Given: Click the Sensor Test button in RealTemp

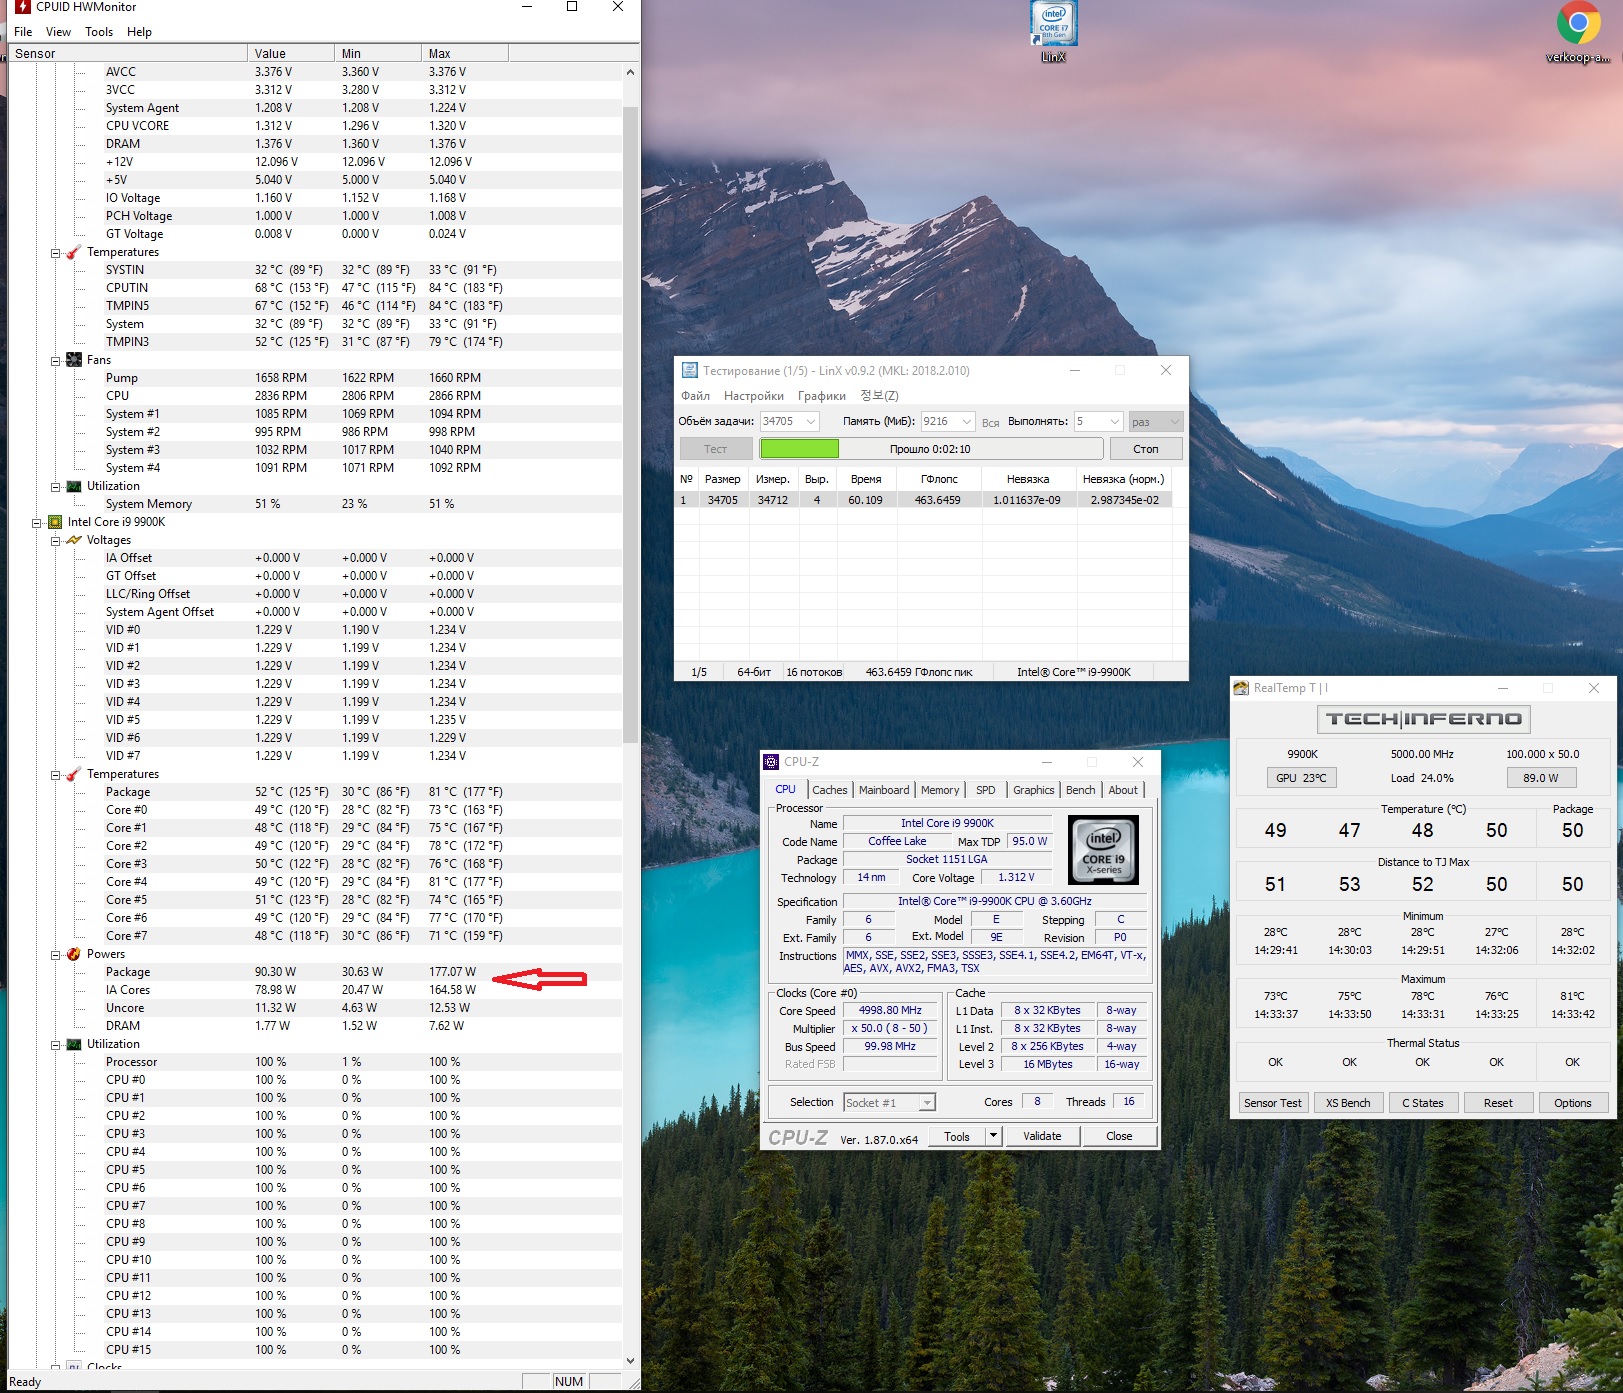Looking at the screenshot, I should pyautogui.click(x=1273, y=1103).
